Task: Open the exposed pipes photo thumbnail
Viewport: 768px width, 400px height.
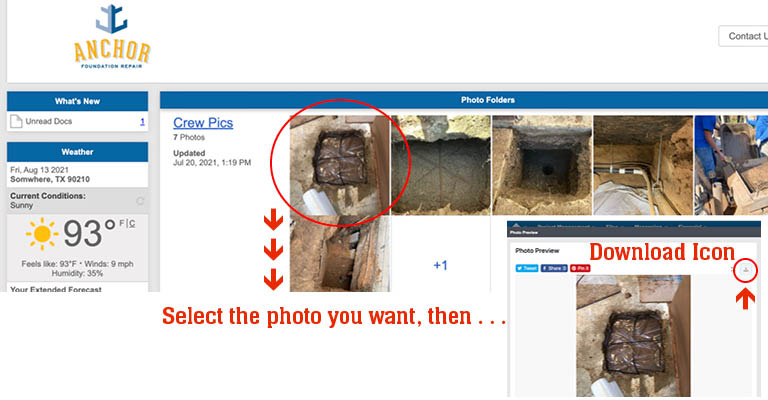Action: click(x=643, y=165)
